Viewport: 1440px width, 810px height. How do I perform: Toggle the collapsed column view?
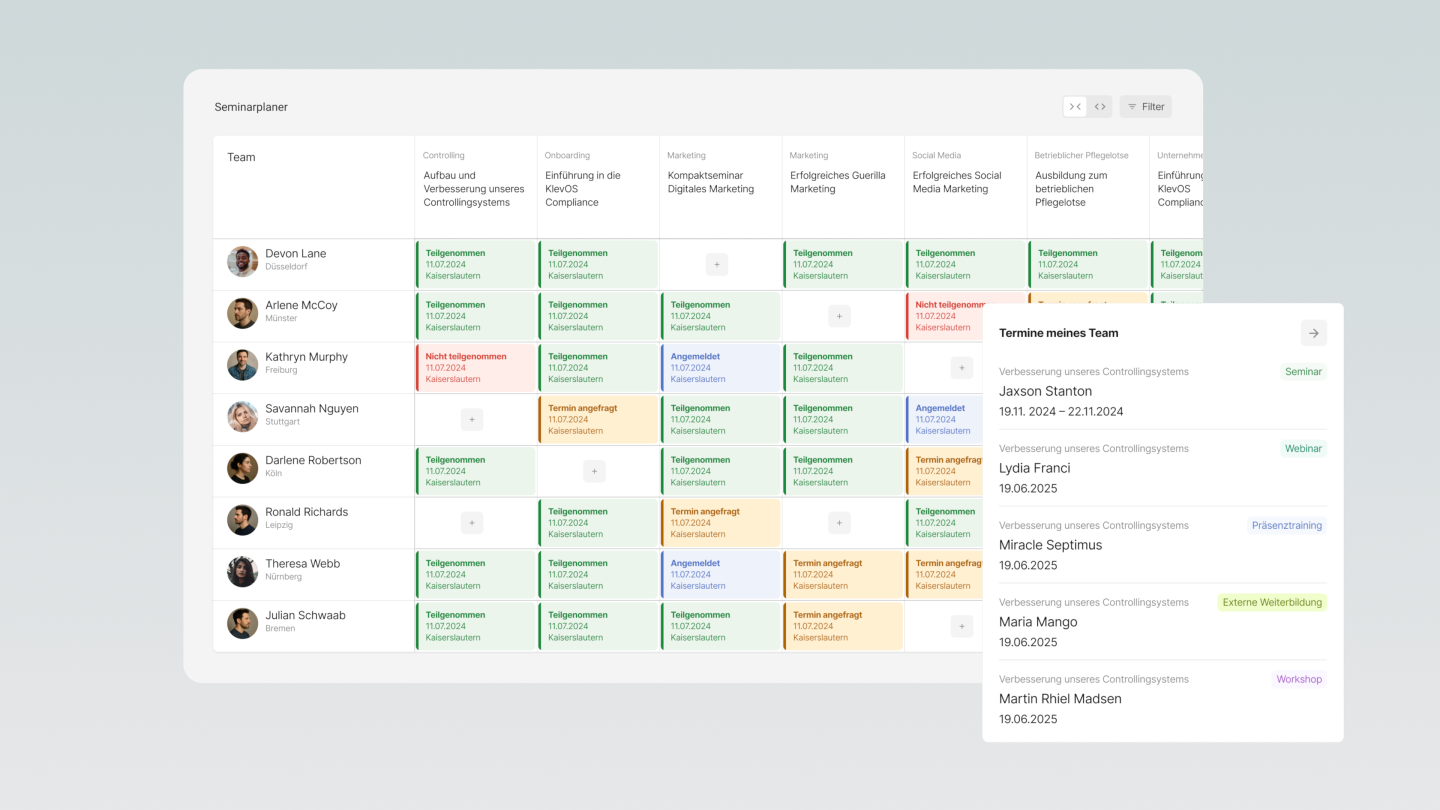coord(1075,106)
